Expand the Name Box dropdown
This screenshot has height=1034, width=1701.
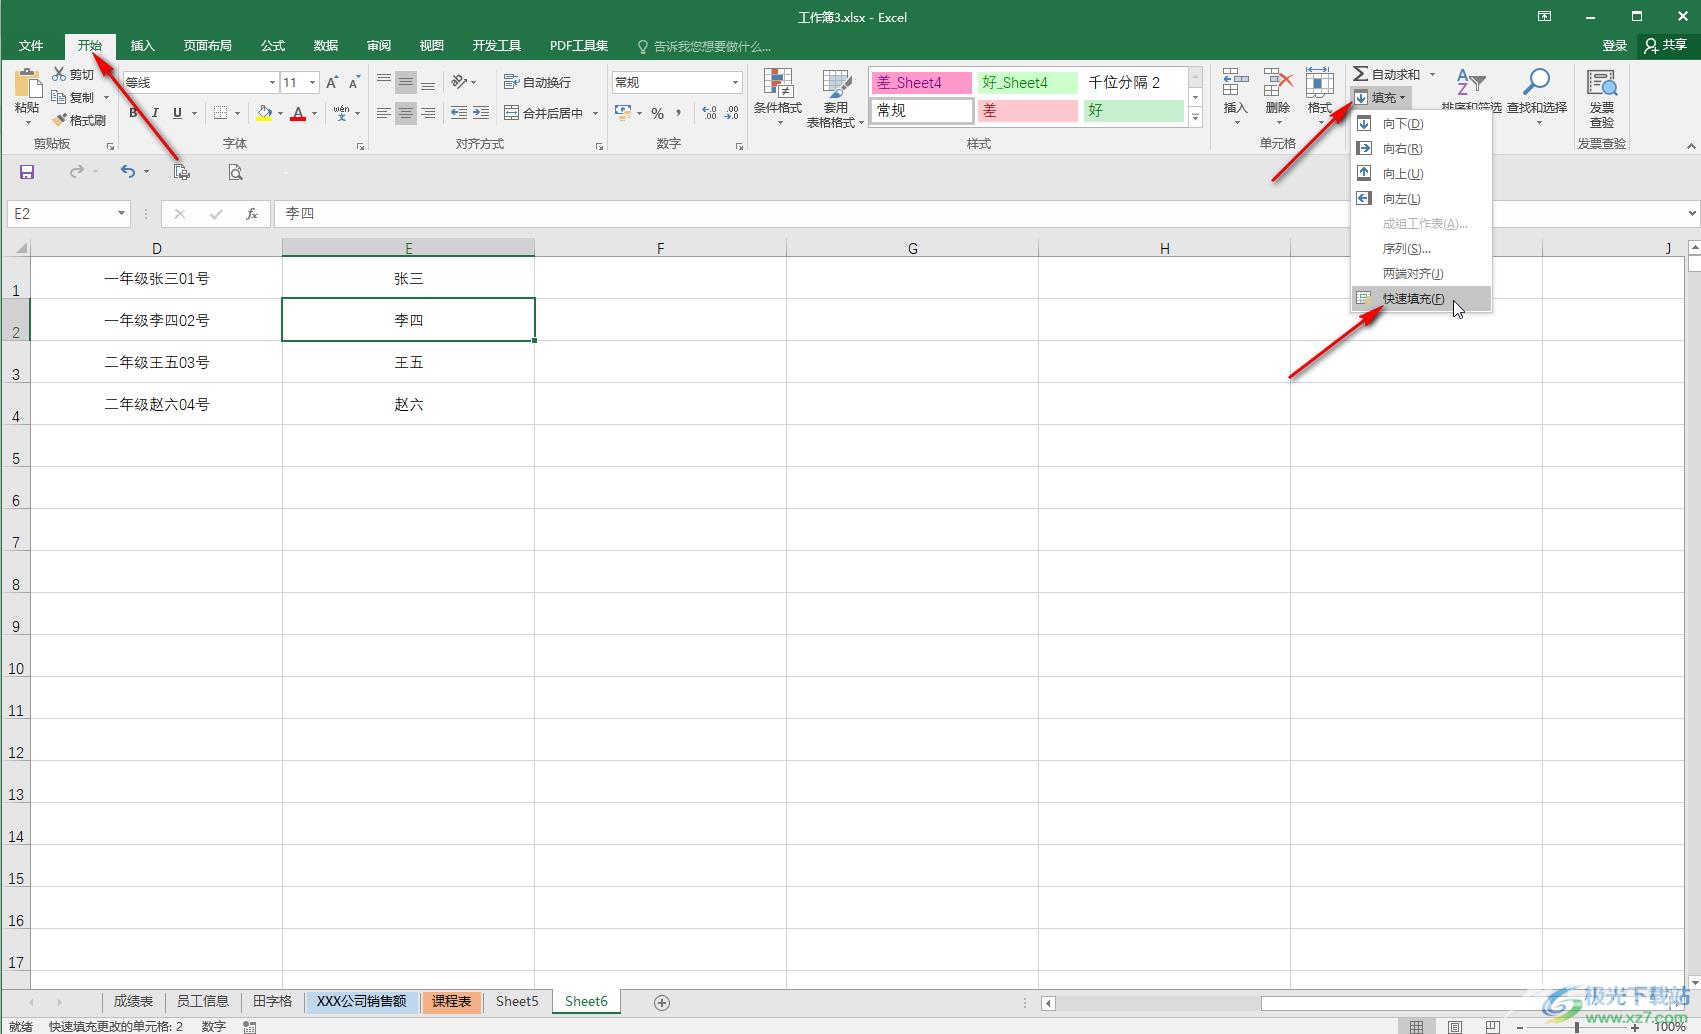coord(121,213)
